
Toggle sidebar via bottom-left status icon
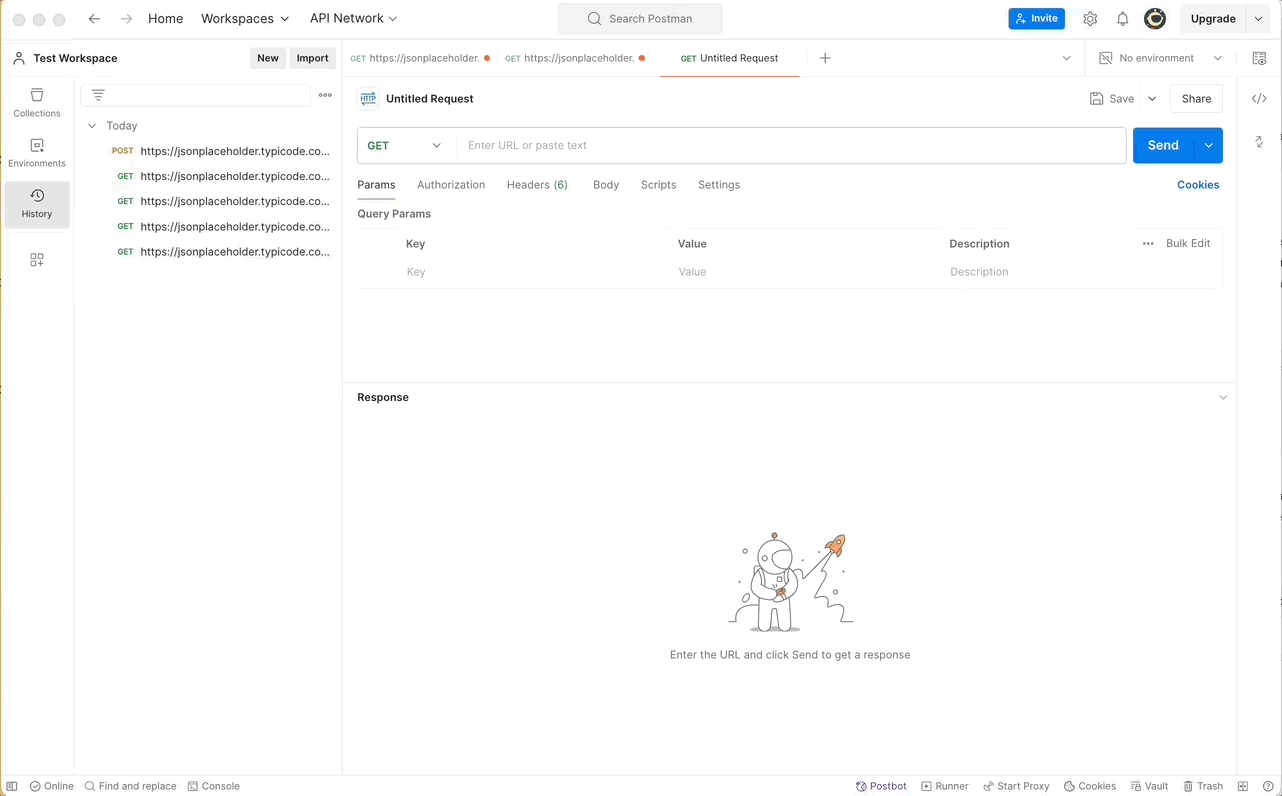[12, 786]
